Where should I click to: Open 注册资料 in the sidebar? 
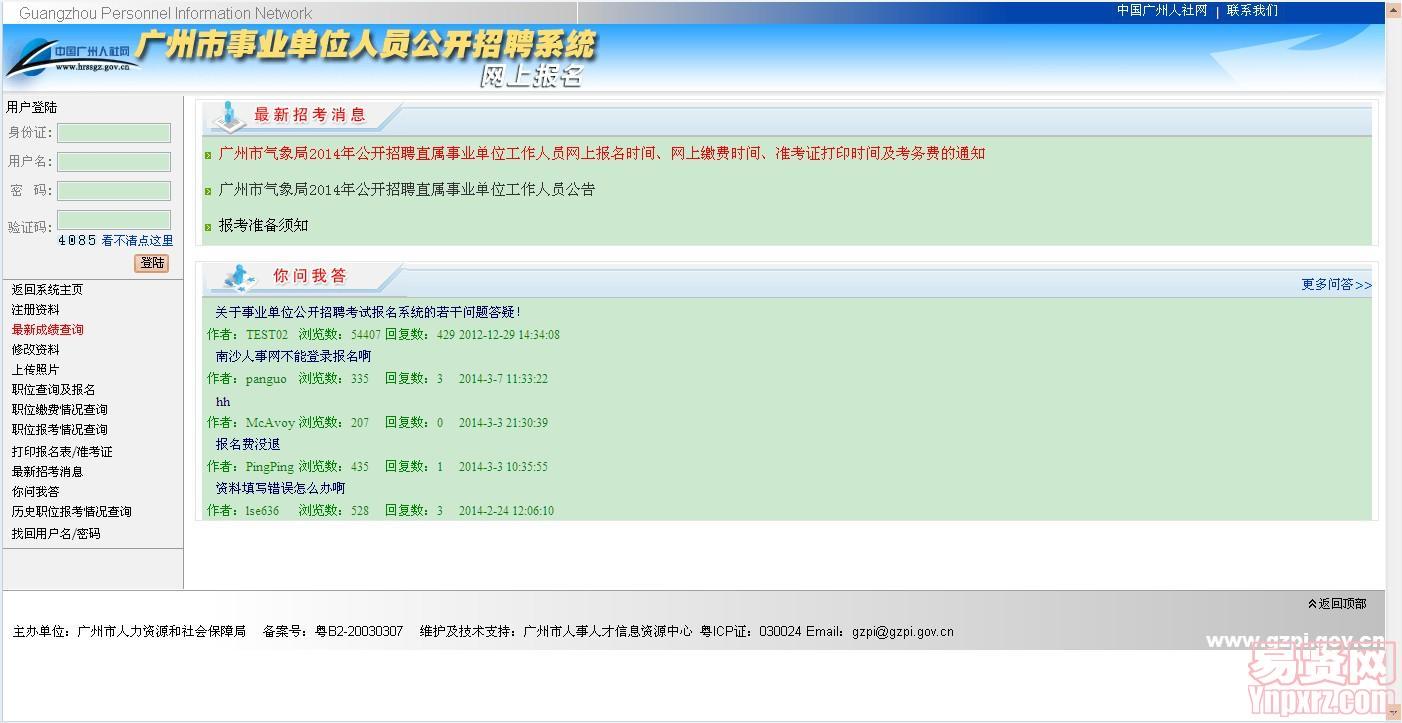(x=36, y=310)
